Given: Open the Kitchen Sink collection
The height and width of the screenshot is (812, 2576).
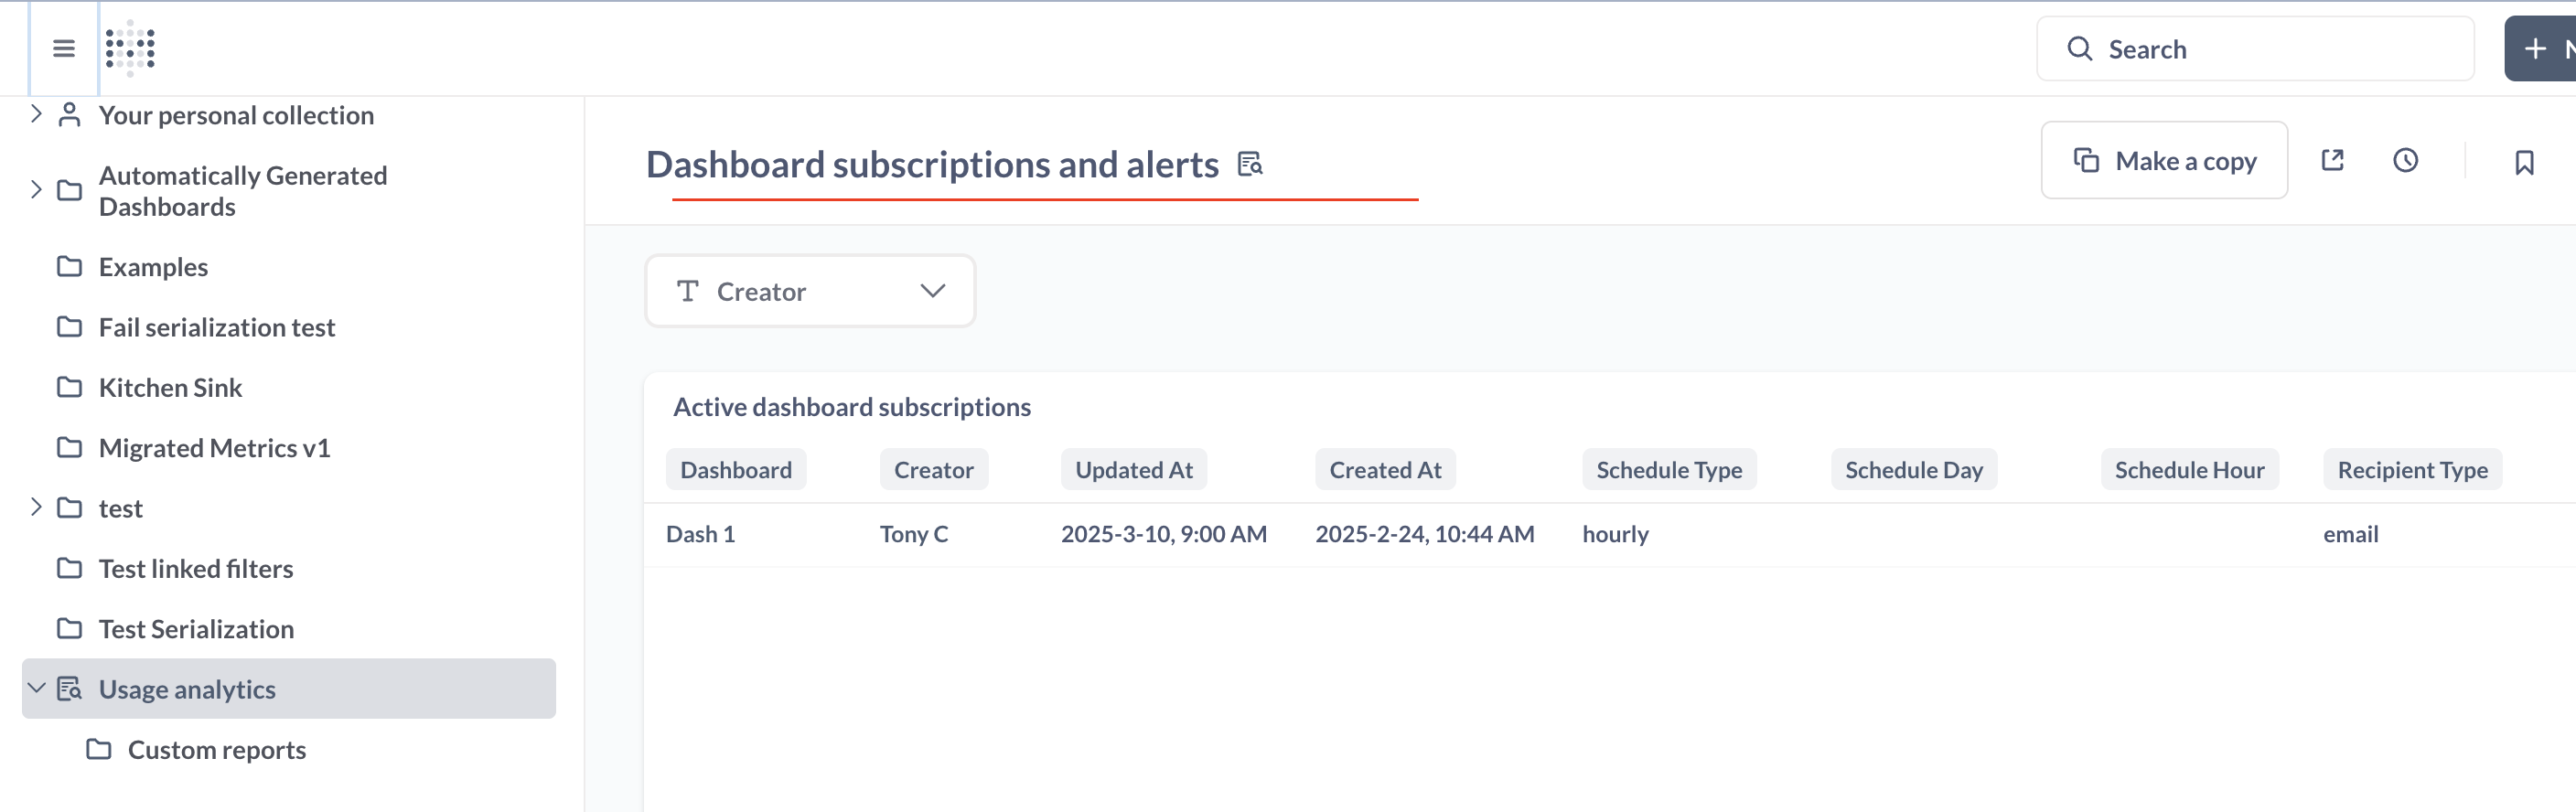Looking at the screenshot, I should pyautogui.click(x=170, y=387).
